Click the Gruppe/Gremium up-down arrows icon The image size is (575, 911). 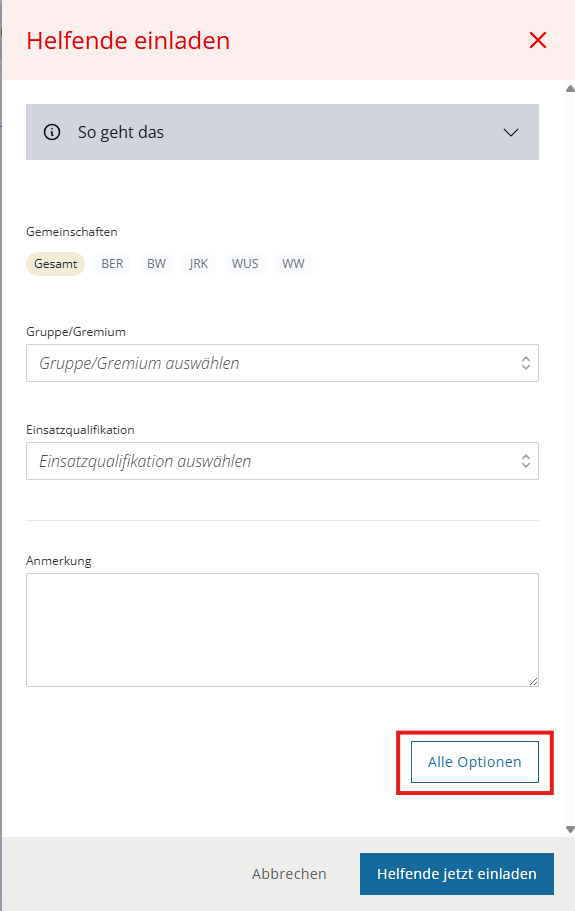click(526, 363)
